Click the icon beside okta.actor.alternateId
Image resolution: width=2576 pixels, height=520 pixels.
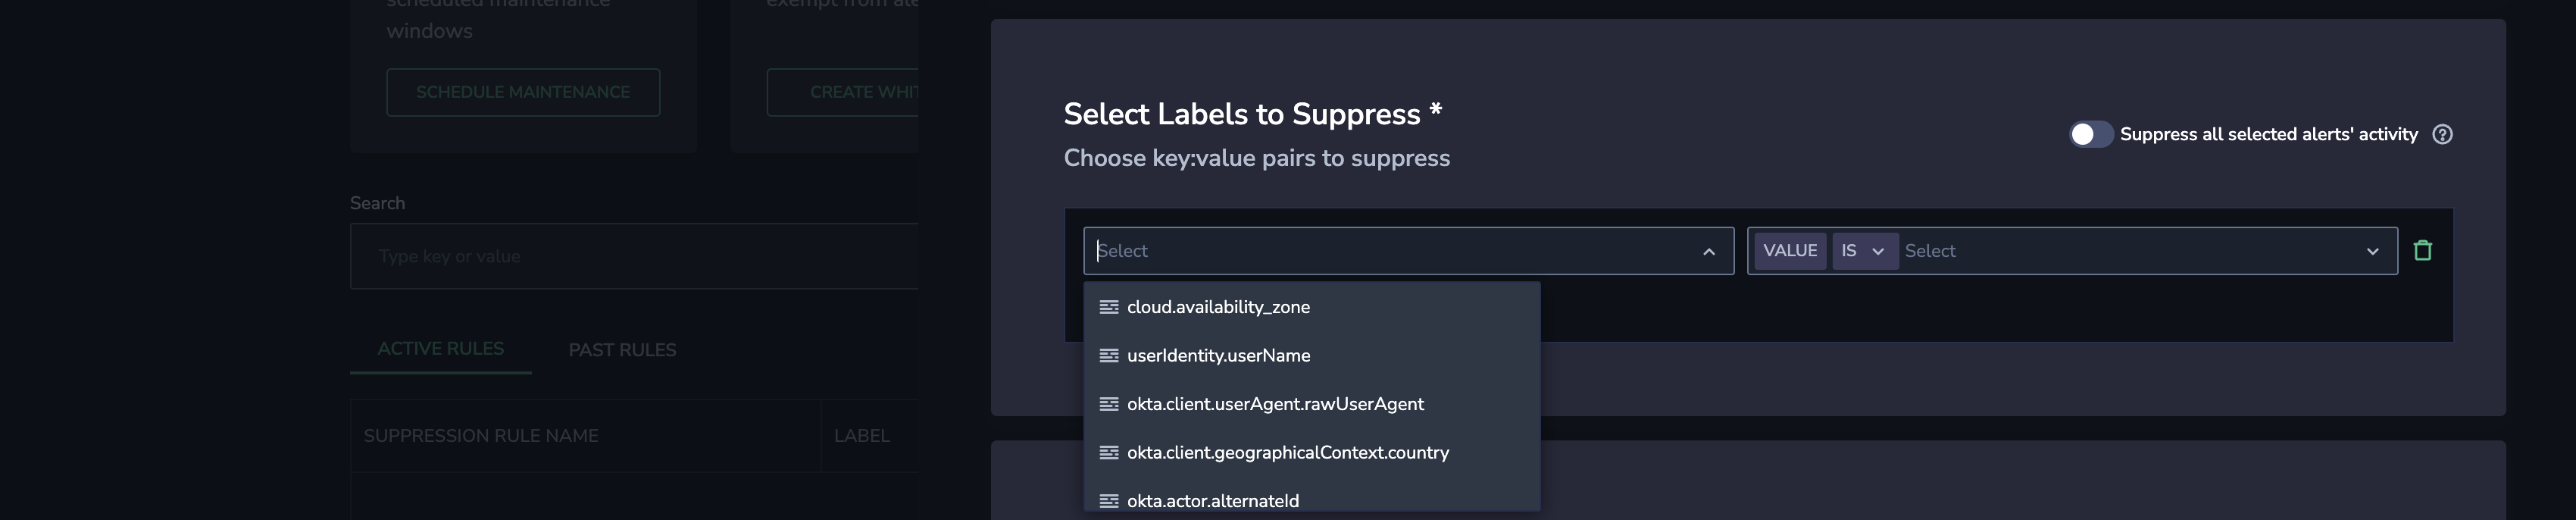coord(1108,500)
